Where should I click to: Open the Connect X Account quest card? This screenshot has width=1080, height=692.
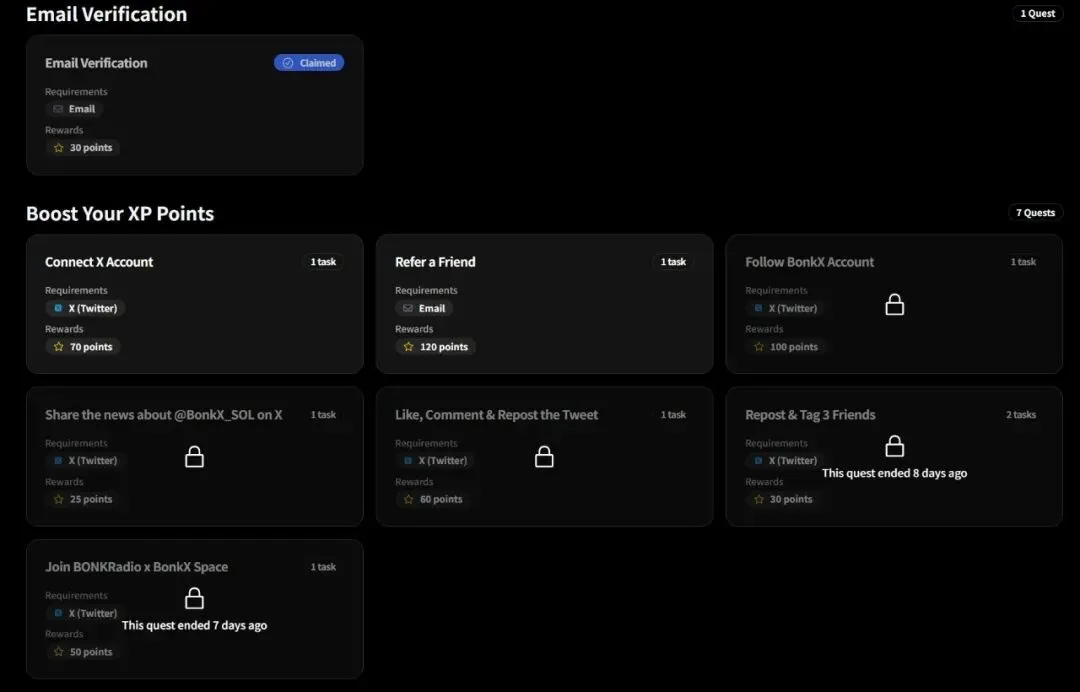[x=195, y=304]
